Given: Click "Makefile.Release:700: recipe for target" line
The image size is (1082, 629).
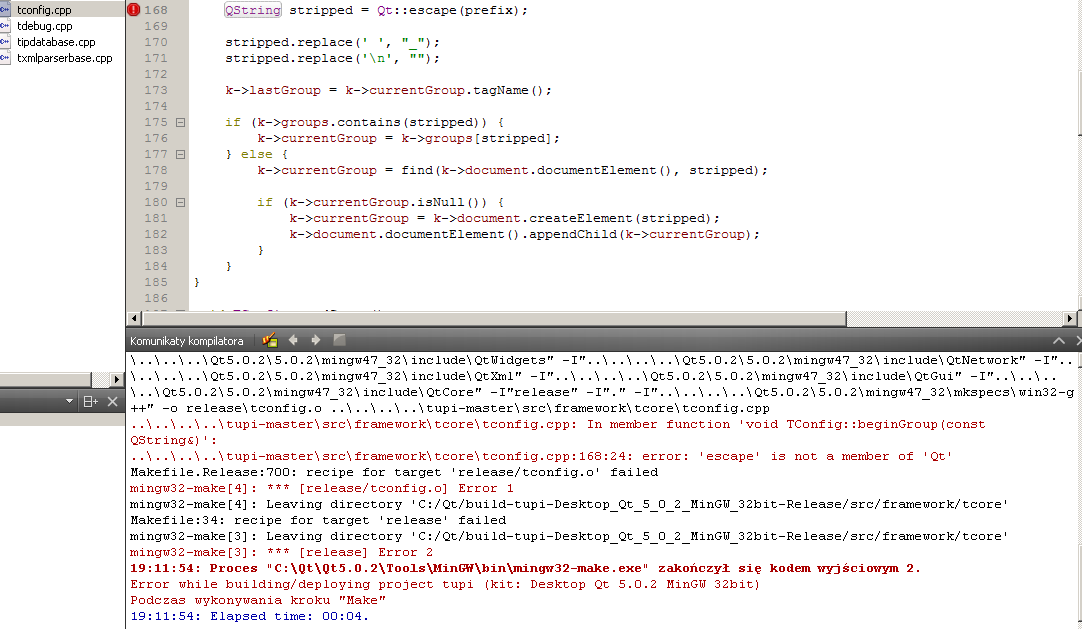Looking at the screenshot, I should tap(394, 472).
